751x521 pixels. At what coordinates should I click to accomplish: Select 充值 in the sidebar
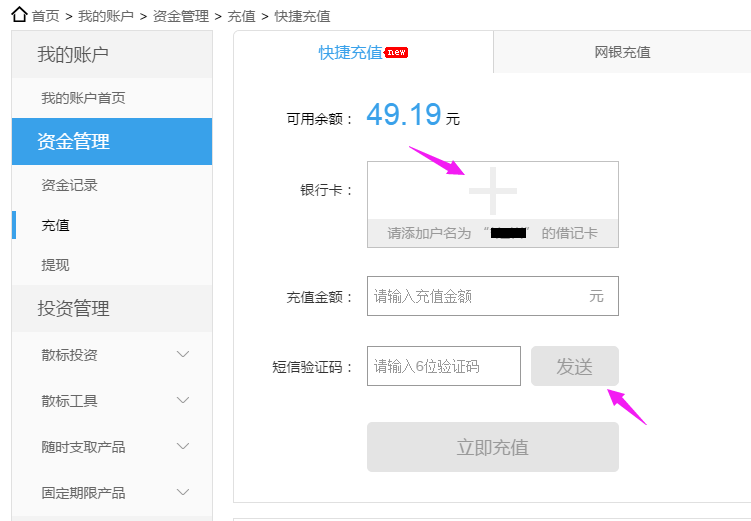tap(55, 225)
